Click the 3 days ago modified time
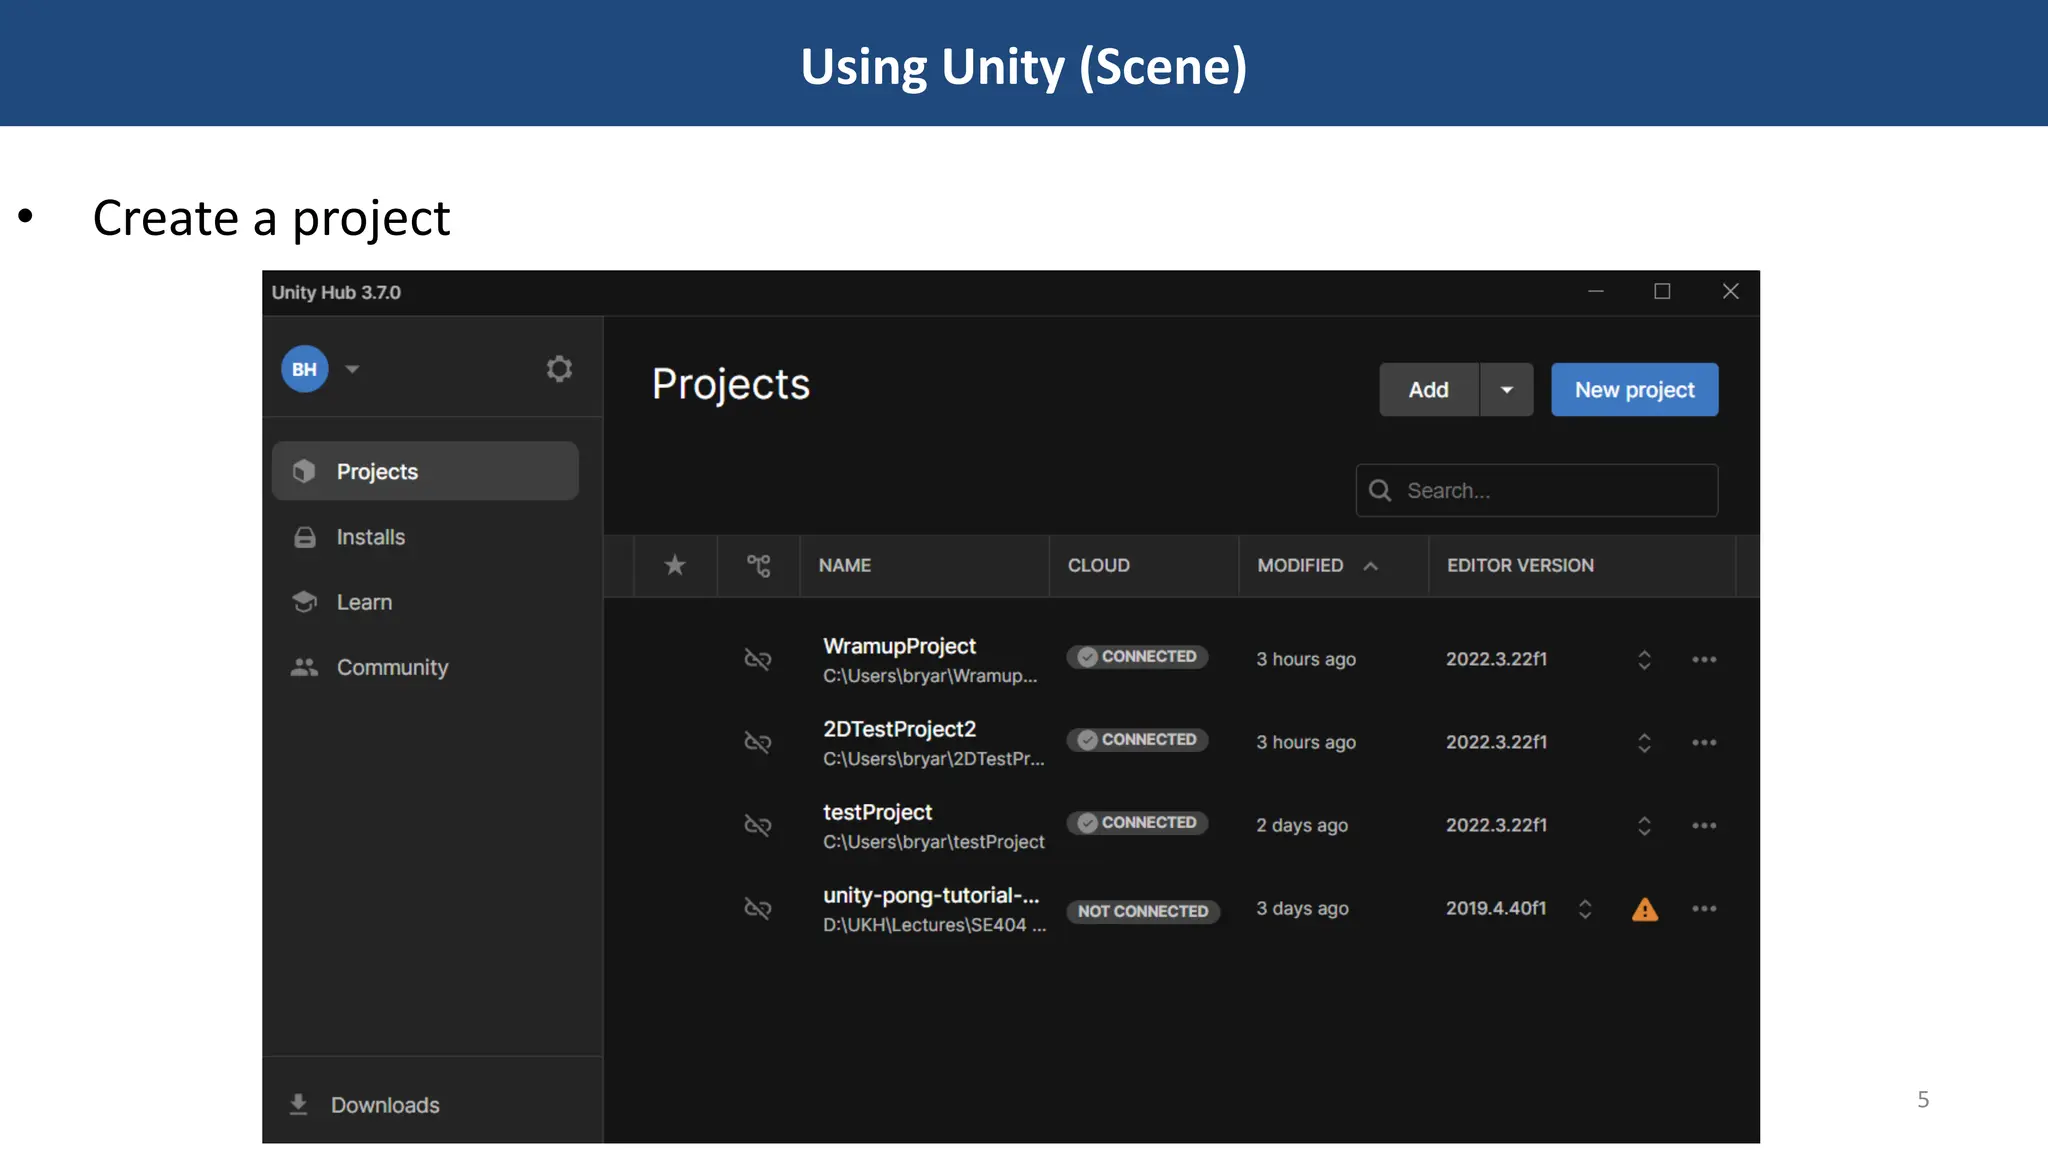Screen dimensions: 2048x1152 tap(1302, 908)
